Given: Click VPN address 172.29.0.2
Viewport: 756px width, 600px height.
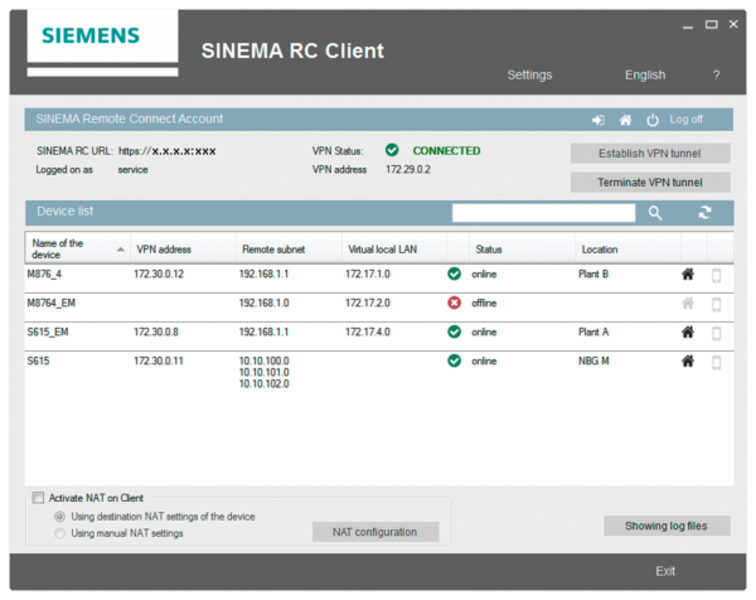Looking at the screenshot, I should click(408, 169).
